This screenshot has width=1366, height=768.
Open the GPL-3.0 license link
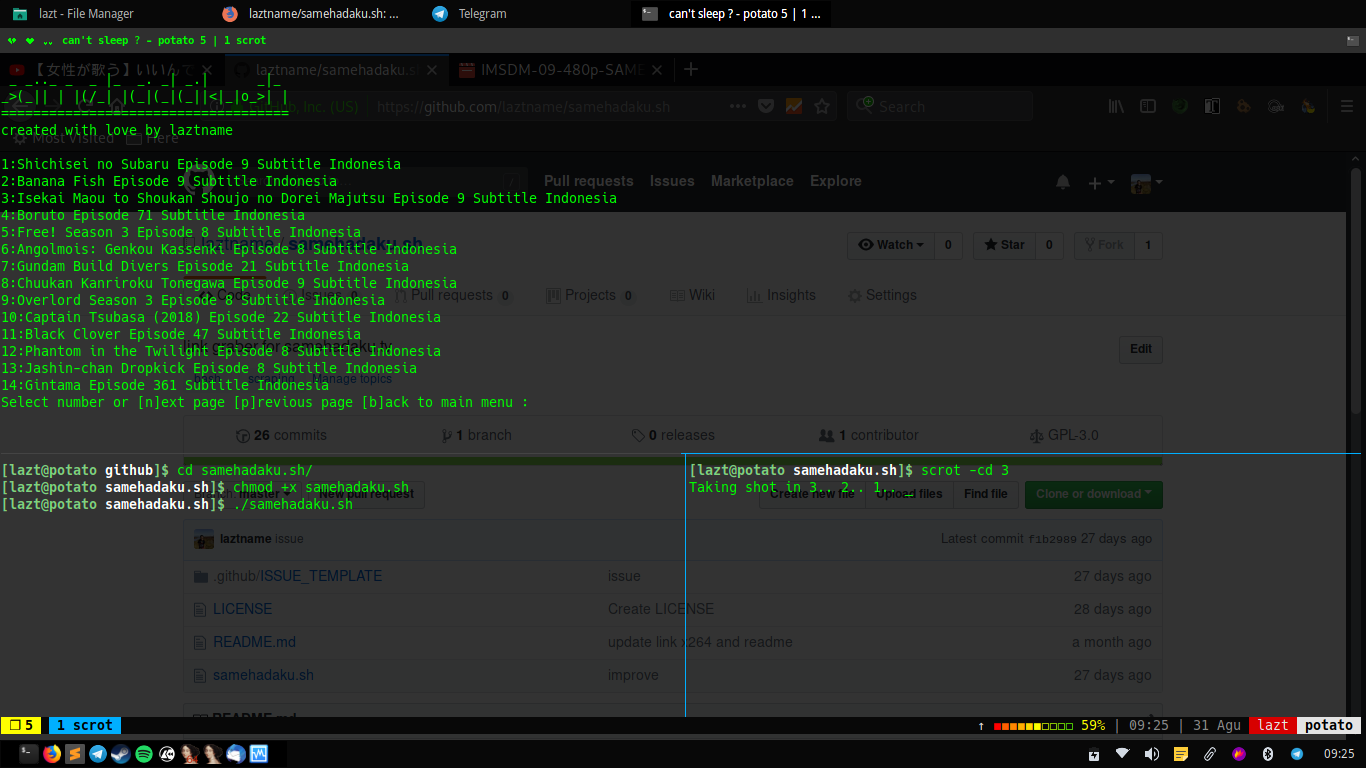coord(1064,435)
